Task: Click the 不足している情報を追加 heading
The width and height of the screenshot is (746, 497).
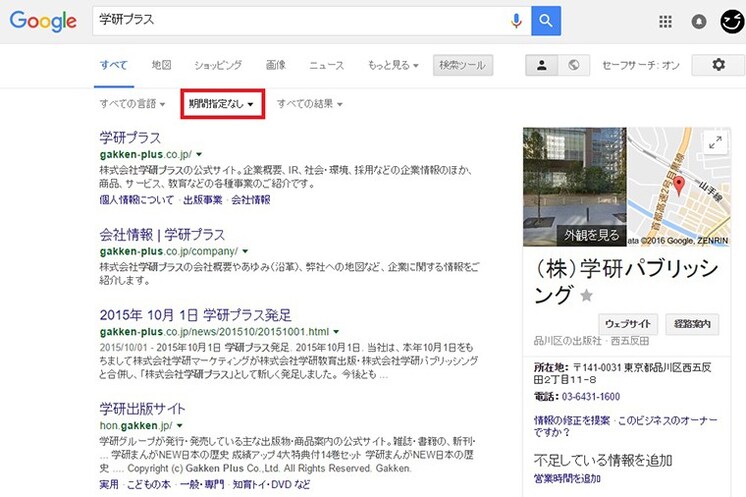Action: pyautogui.click(x=603, y=460)
